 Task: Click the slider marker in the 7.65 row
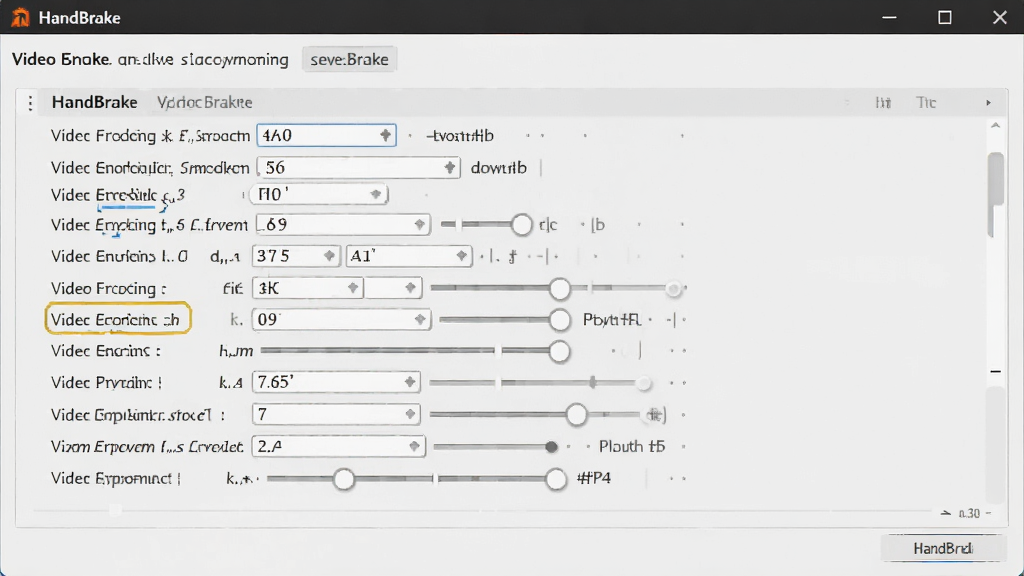(593, 382)
